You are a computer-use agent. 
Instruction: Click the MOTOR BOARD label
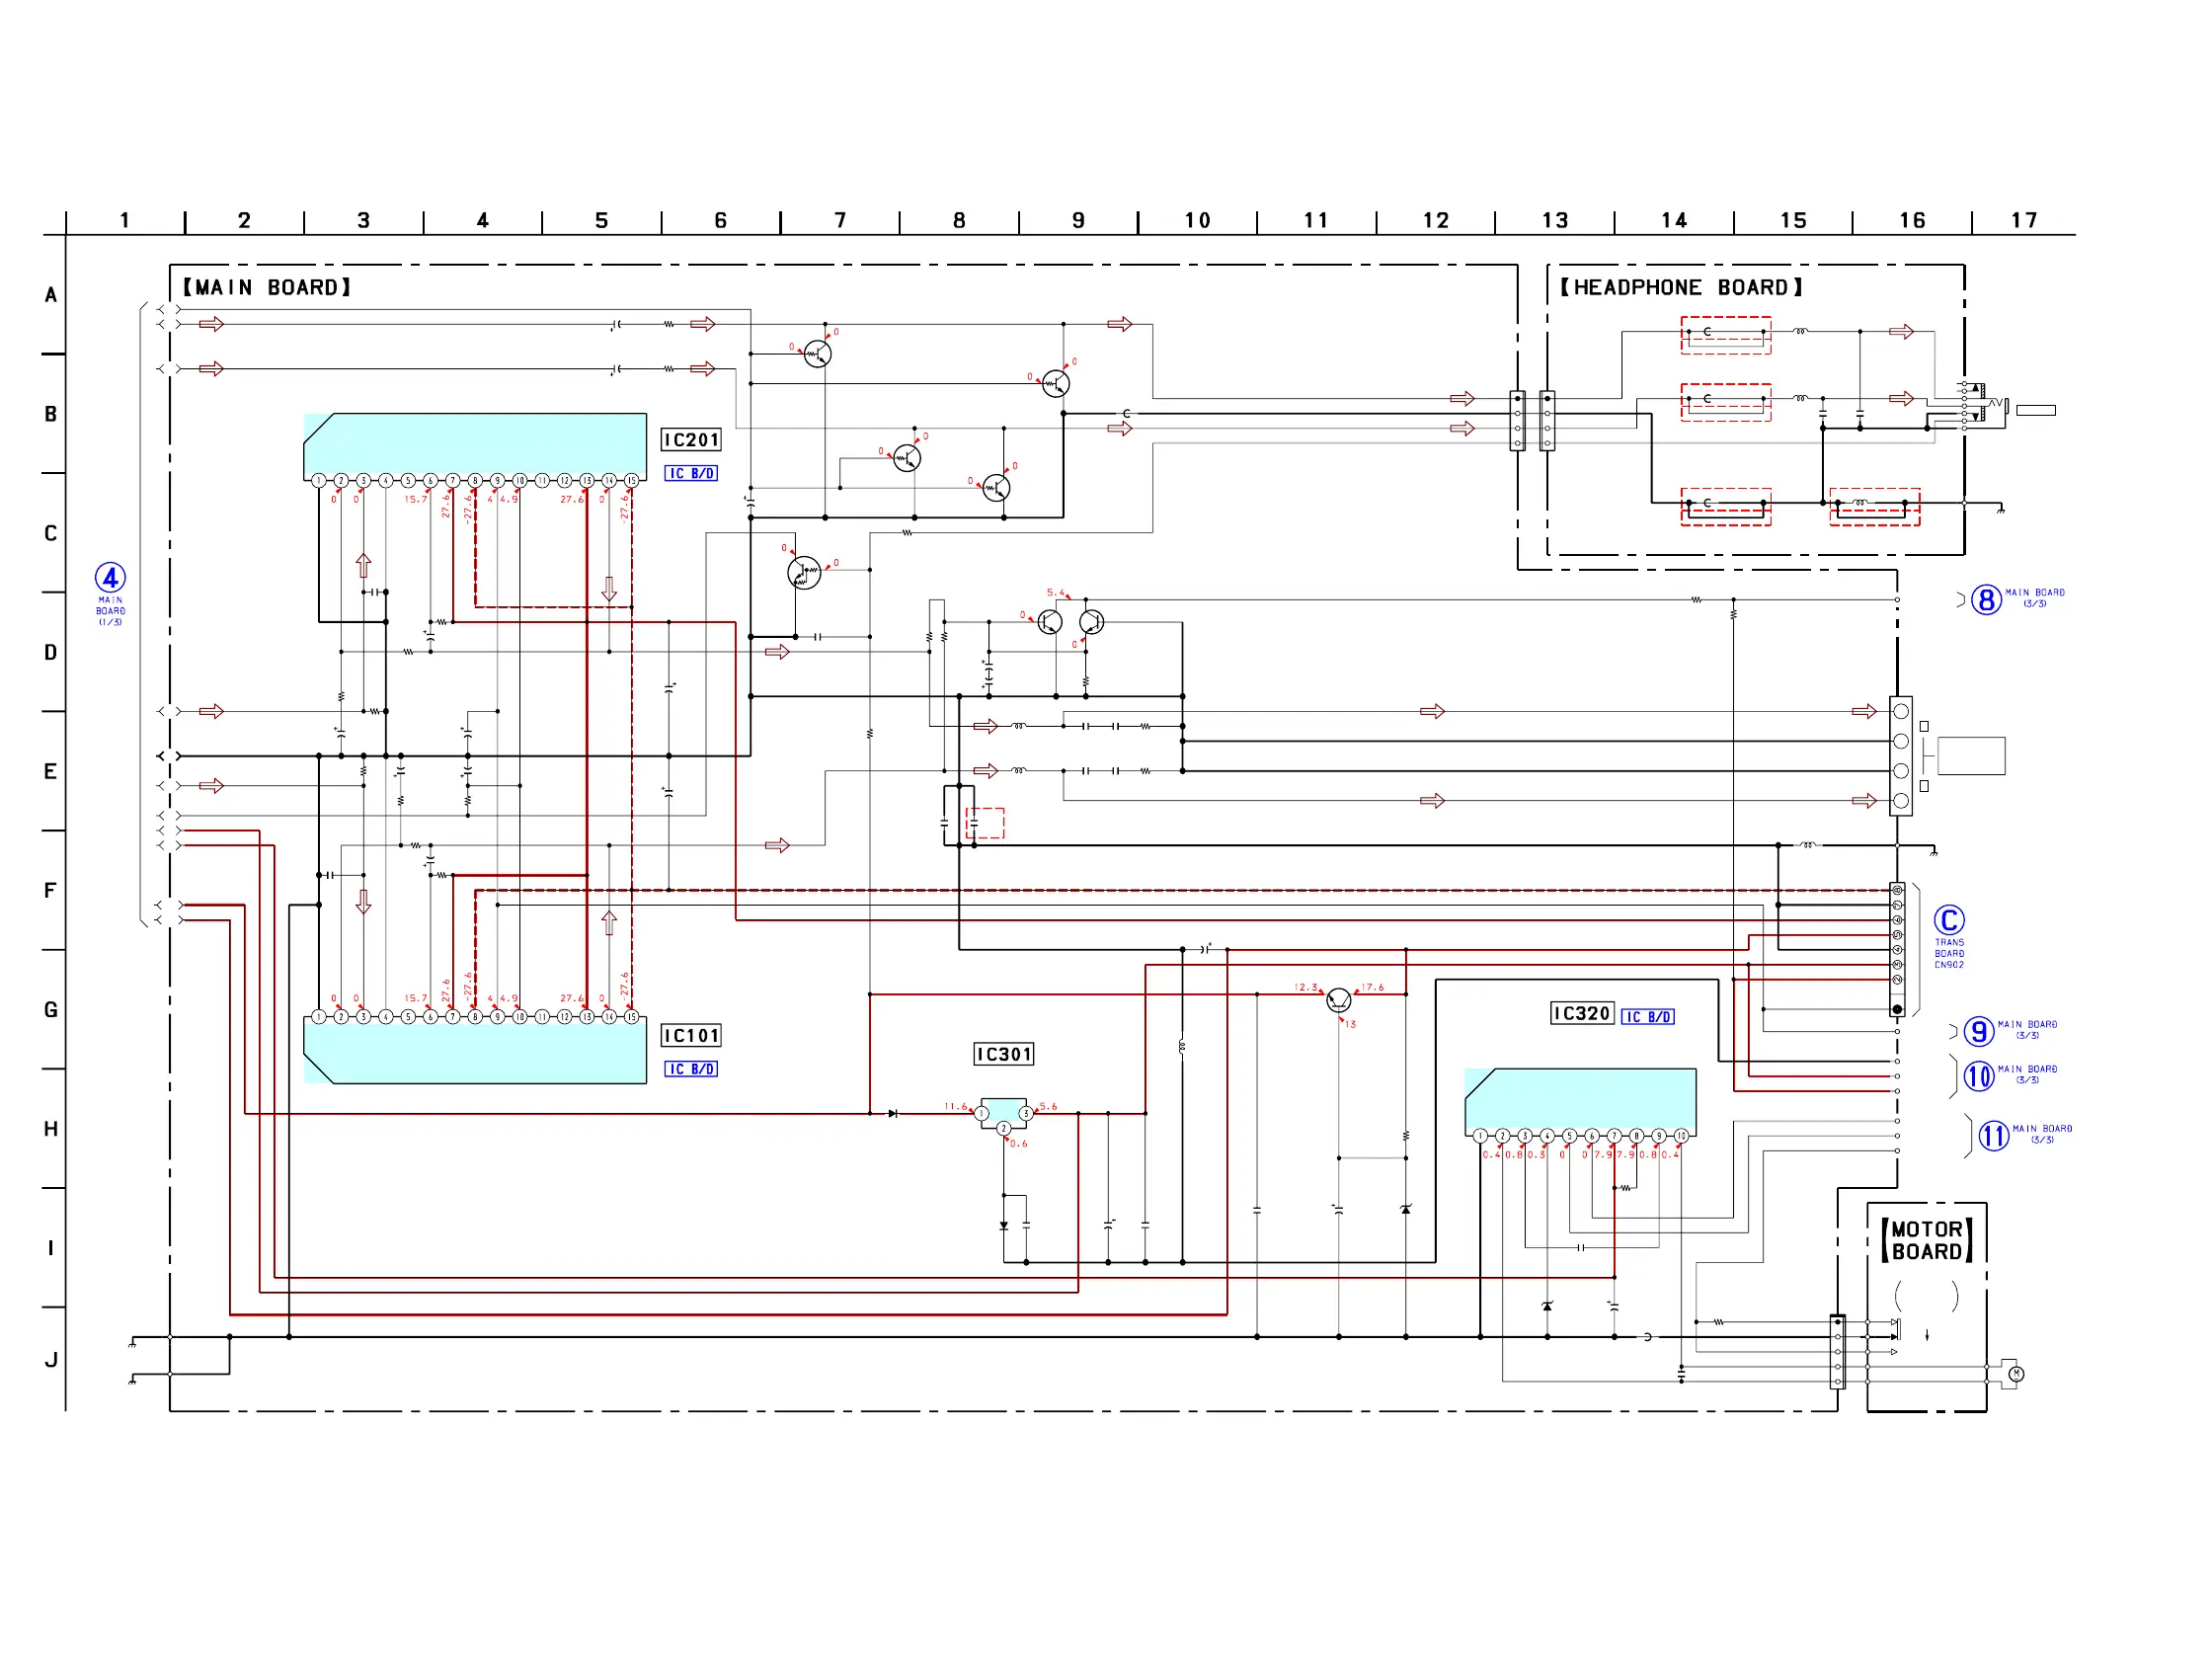pyautogui.click(x=1925, y=1241)
